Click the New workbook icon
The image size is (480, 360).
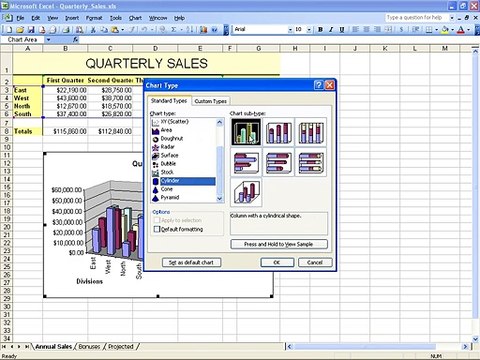9,30
